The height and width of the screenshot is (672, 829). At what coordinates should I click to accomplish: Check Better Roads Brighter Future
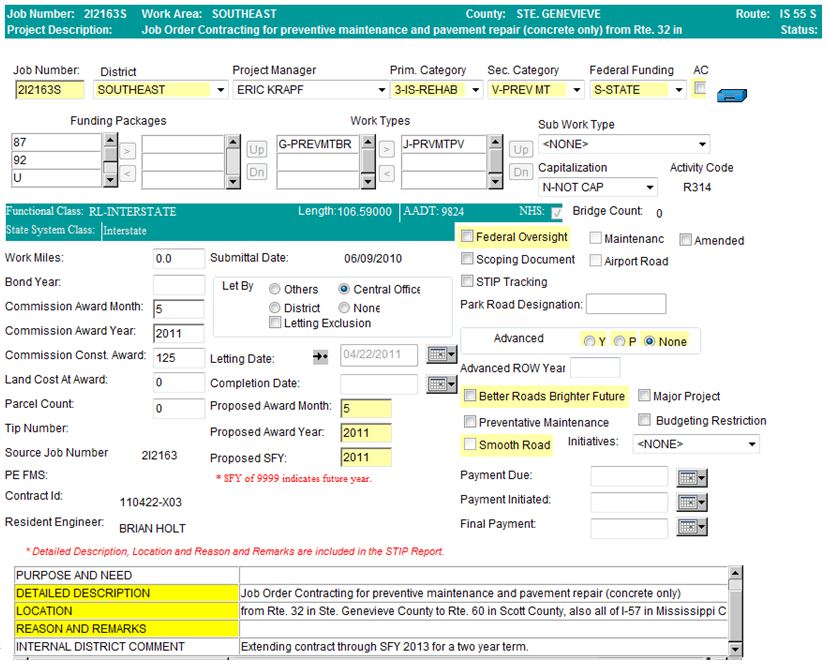[469, 395]
